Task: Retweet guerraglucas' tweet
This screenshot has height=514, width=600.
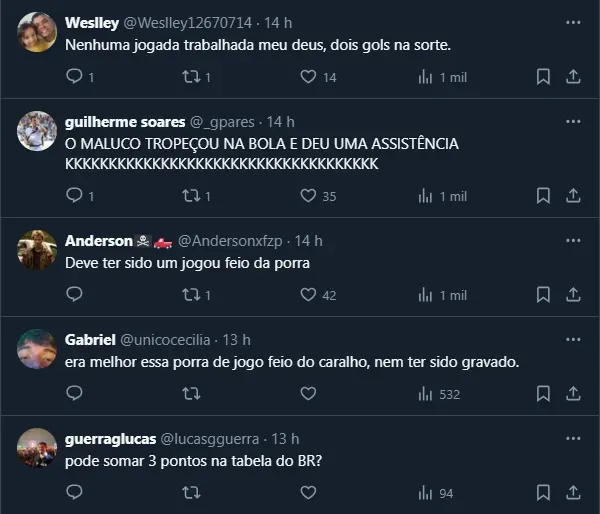Action: click(191, 493)
